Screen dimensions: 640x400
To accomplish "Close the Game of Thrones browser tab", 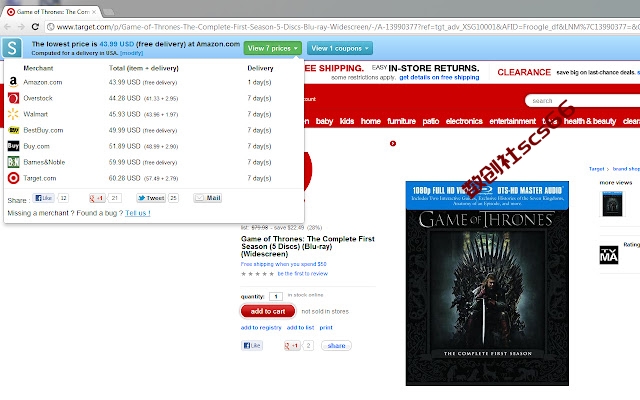I will [94, 12].
